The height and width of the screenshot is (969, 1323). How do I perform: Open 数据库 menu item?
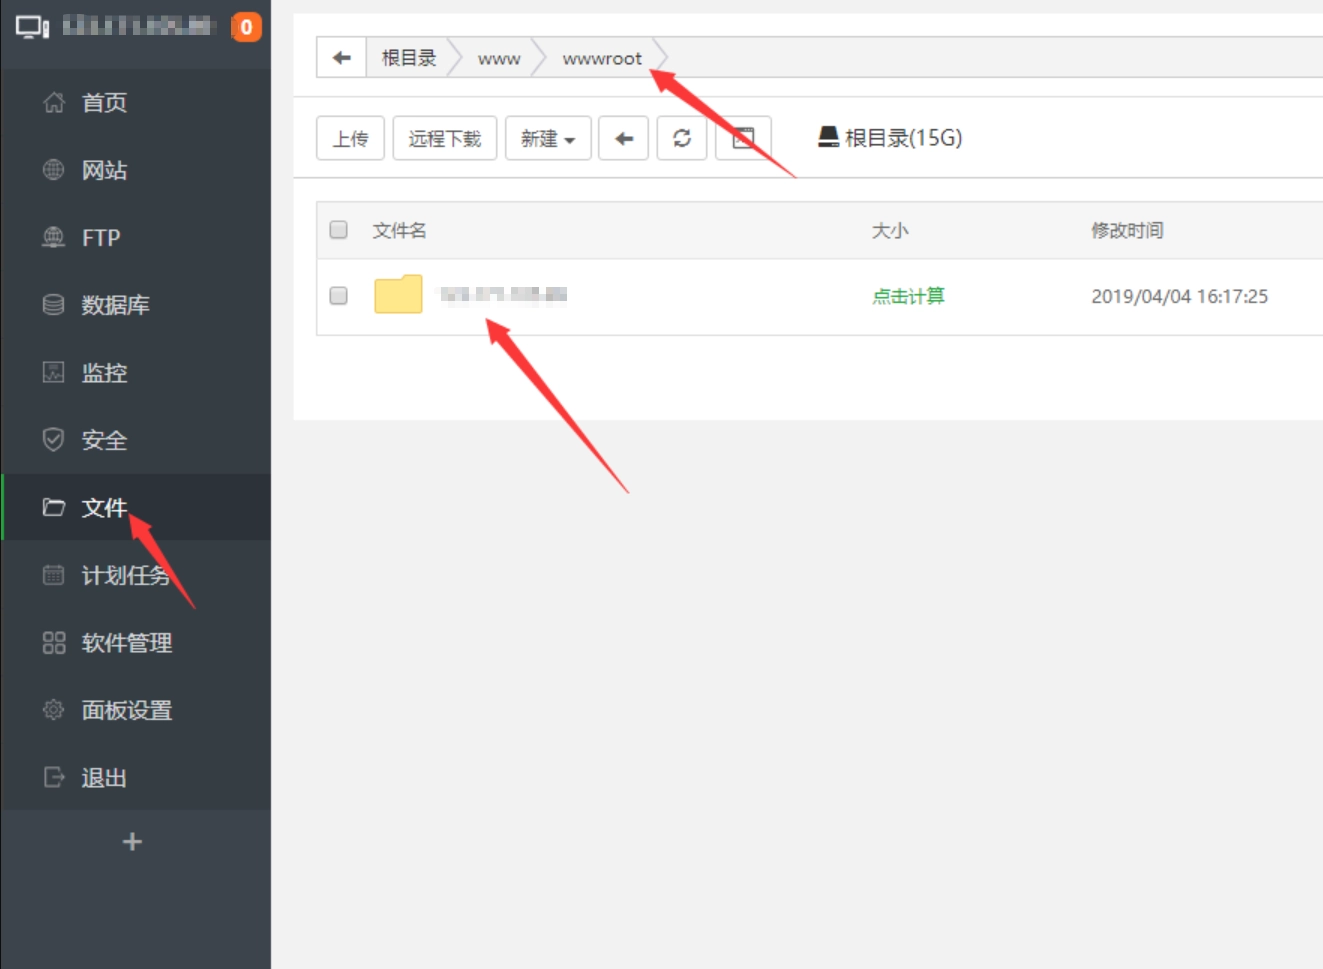115,305
